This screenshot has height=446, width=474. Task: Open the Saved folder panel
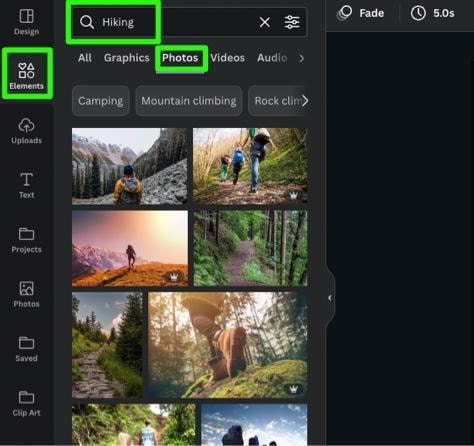click(26, 349)
